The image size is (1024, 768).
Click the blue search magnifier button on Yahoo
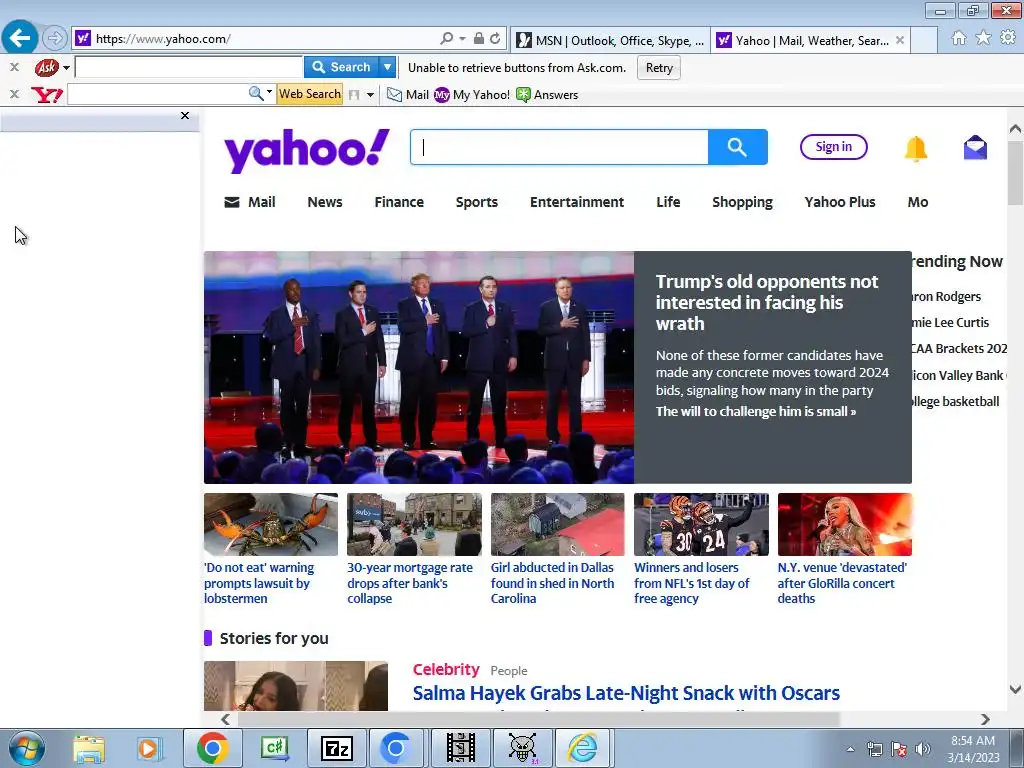(x=737, y=147)
